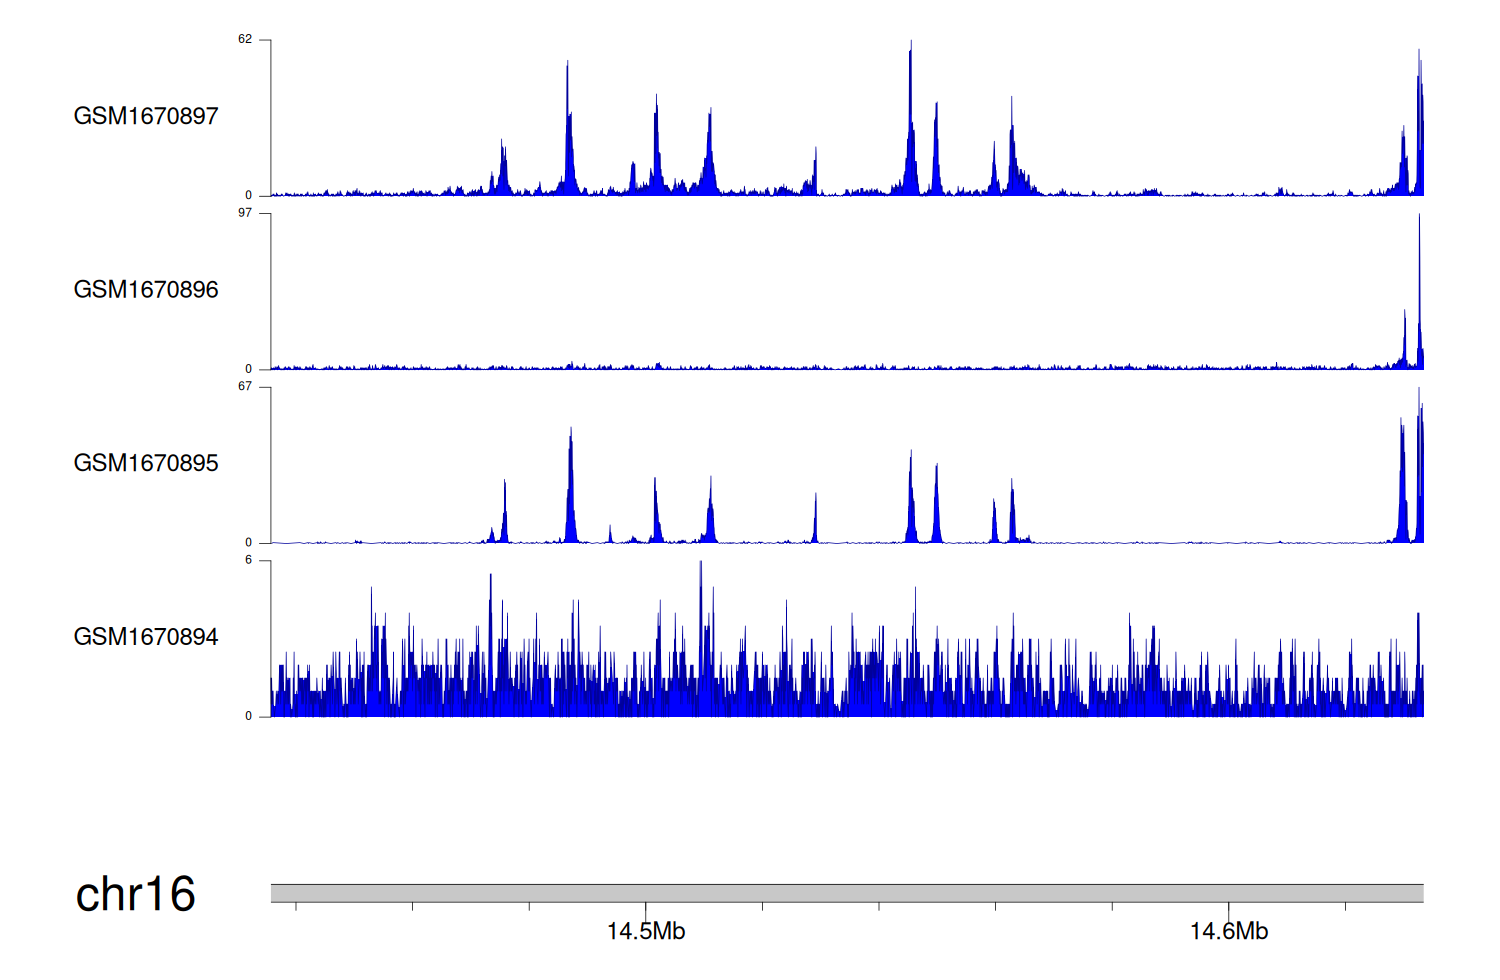
Task: Click the y-axis maximum value 6
Action: [x=249, y=560]
